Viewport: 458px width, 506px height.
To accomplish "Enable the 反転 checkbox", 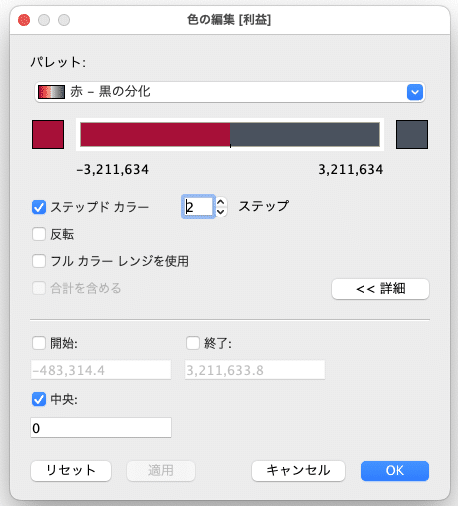I will 39,234.
